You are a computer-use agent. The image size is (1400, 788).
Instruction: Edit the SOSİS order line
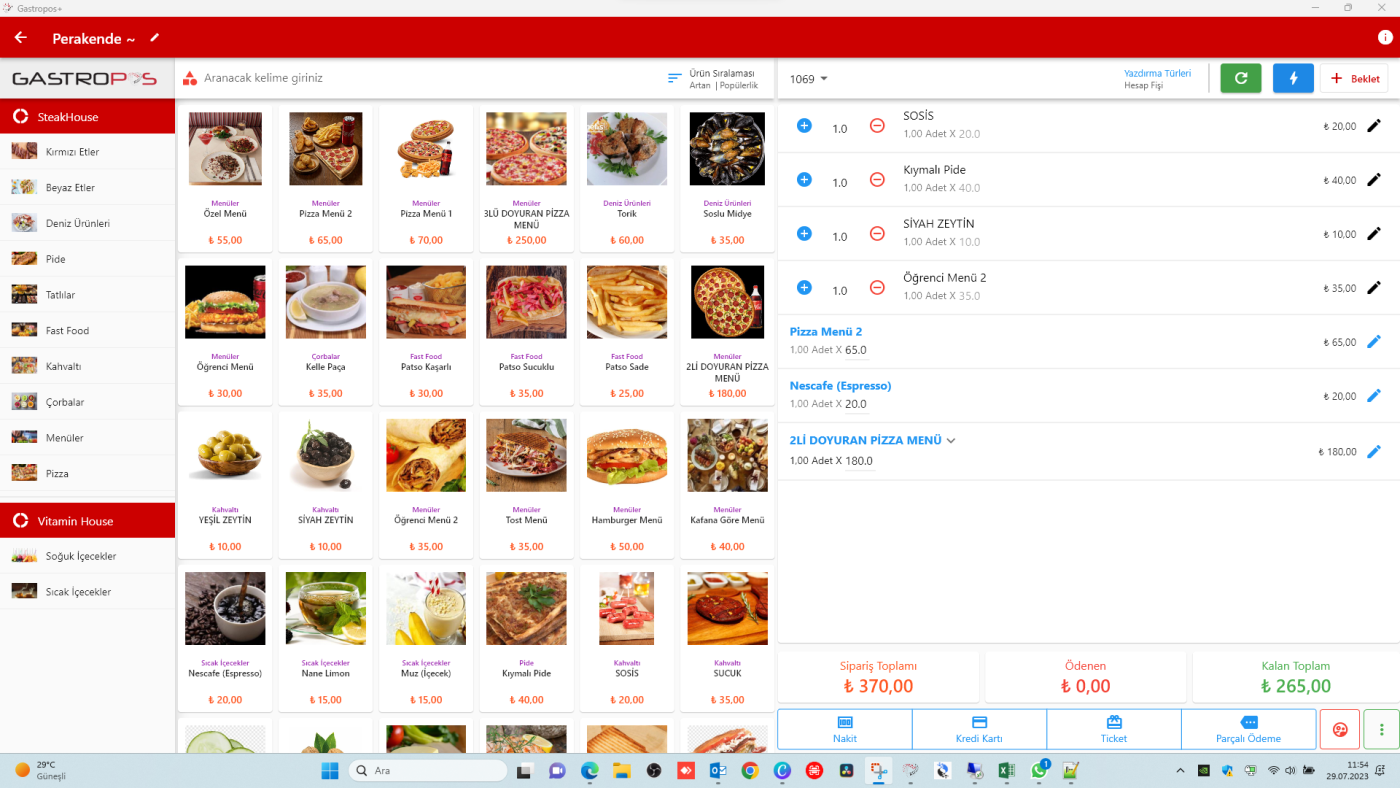[x=1373, y=126]
